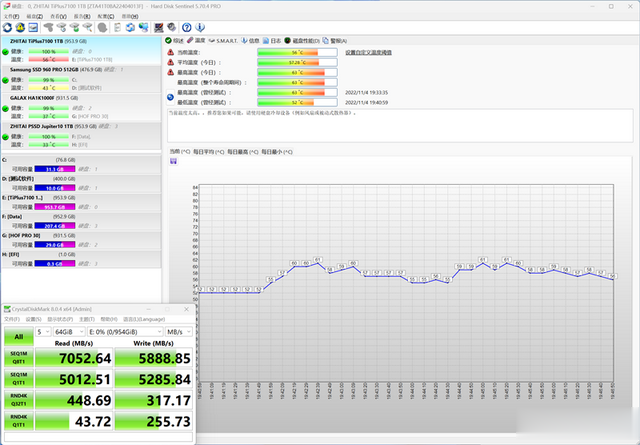The image size is (640, 445).
Task: Open the 文件 menu in CrystalDiskMark
Action: 12,320
